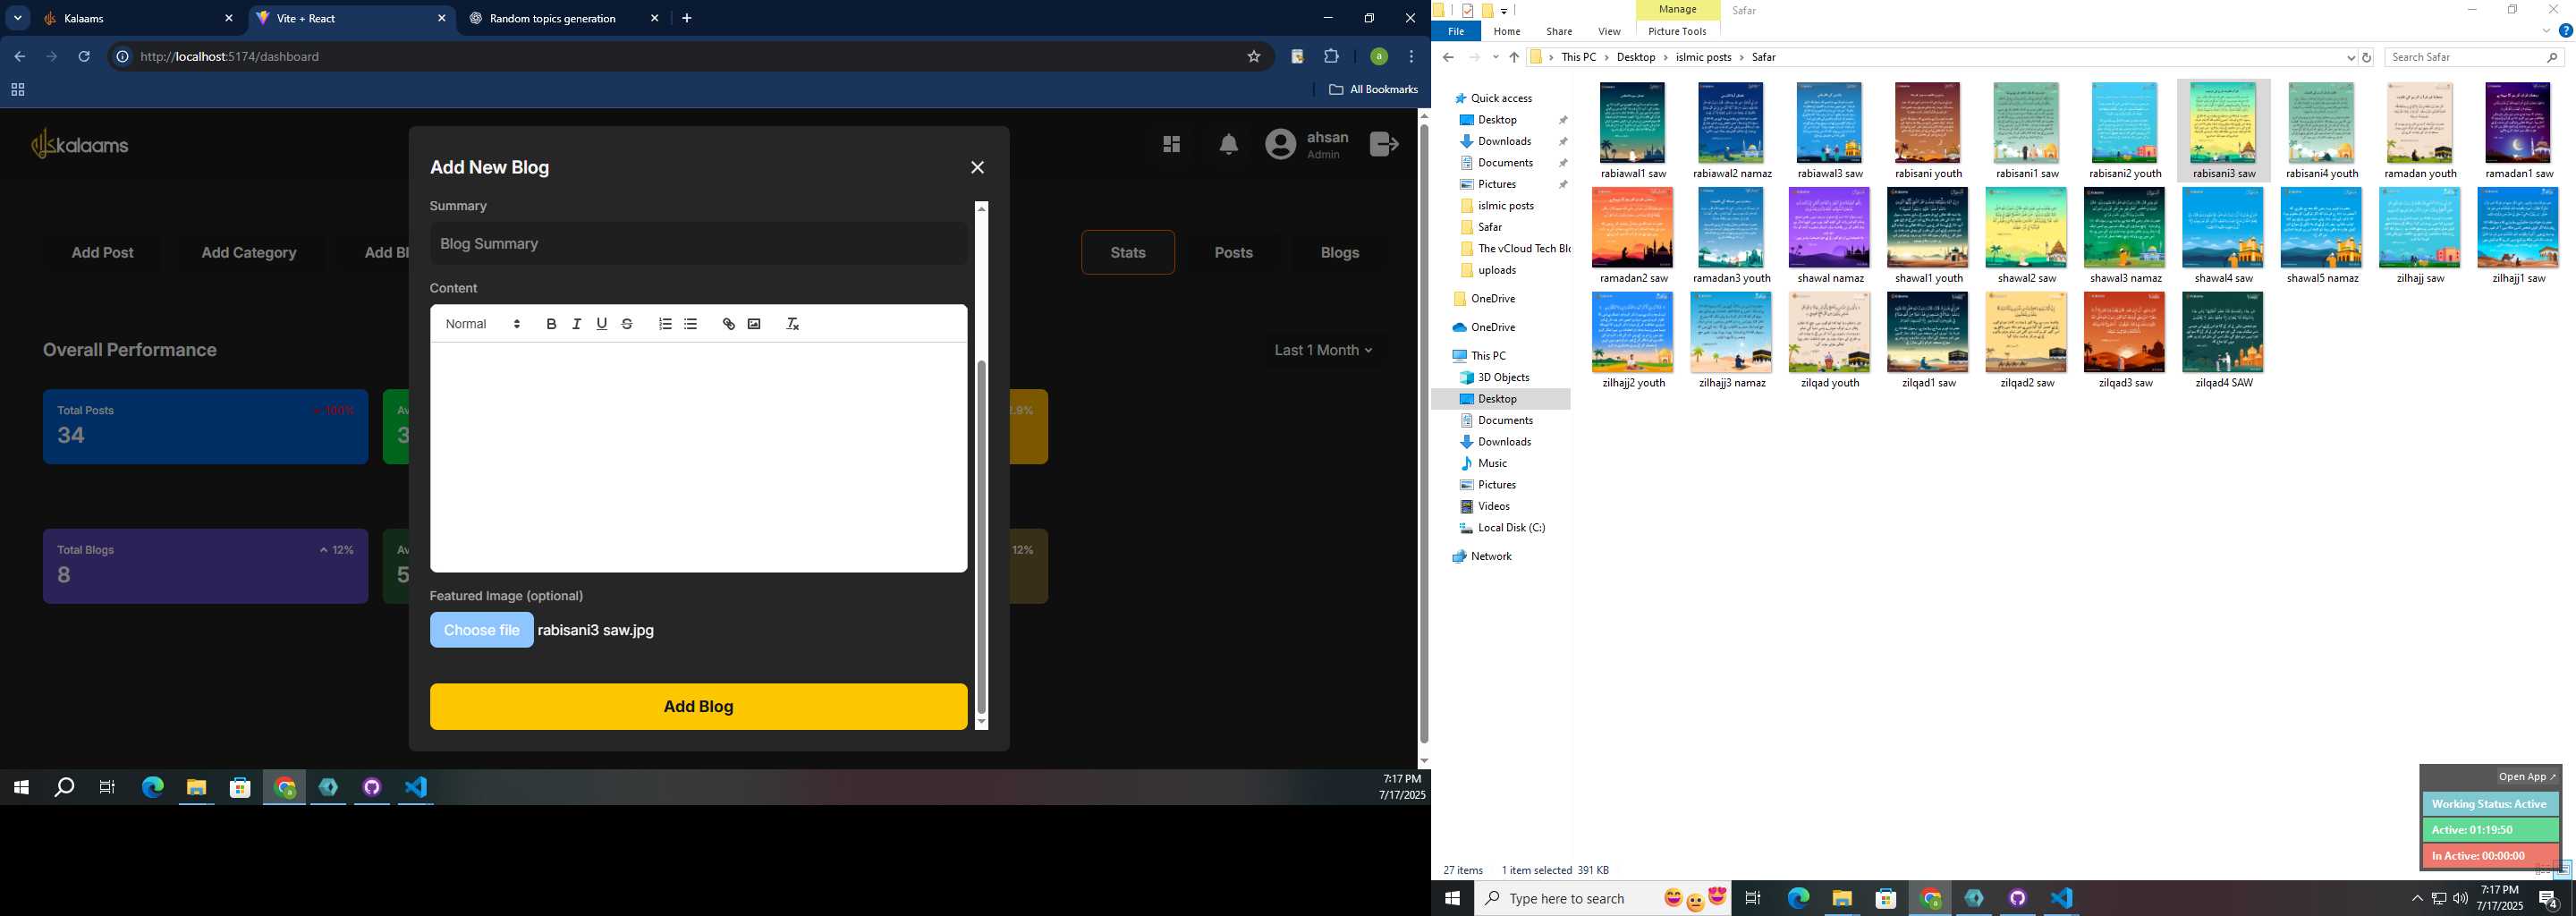2576x916 pixels.
Task: Switch to the Kalaams browser tab
Action: 138,18
